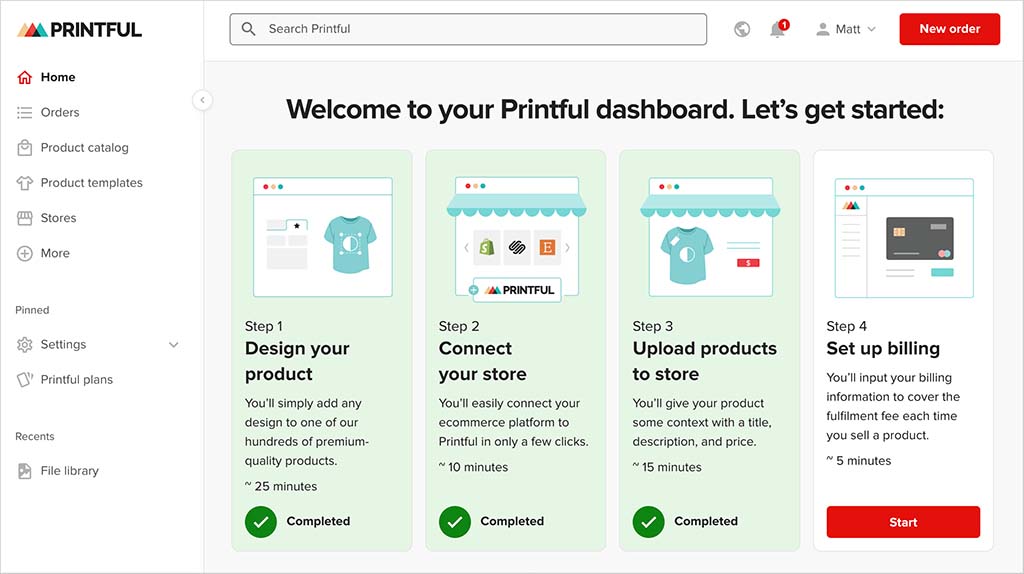The height and width of the screenshot is (574, 1024).
Task: Click the Set up billing heading
Action: coord(883,349)
